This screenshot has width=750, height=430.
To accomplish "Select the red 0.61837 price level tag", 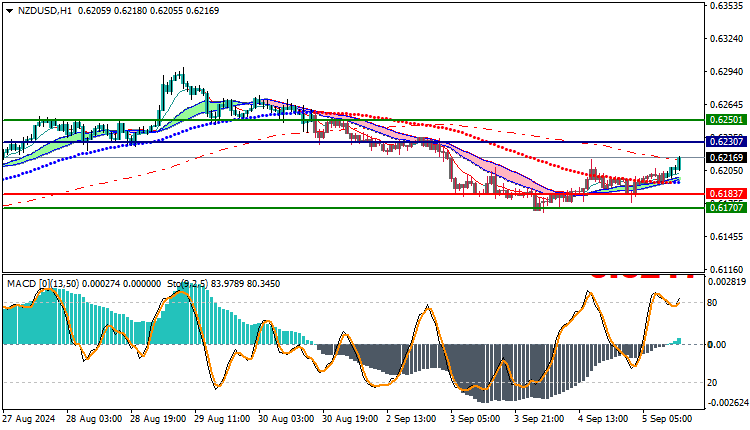I will (727, 194).
